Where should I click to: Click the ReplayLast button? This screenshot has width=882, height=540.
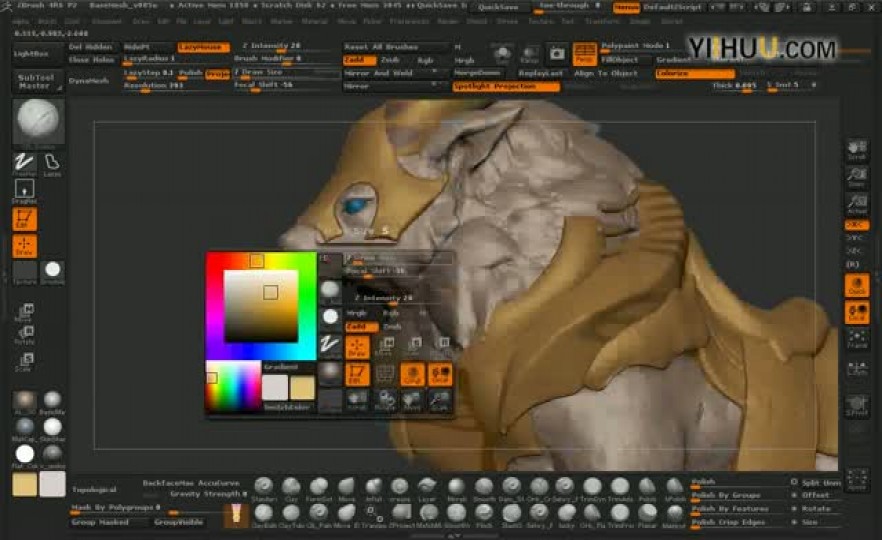[x=541, y=73]
